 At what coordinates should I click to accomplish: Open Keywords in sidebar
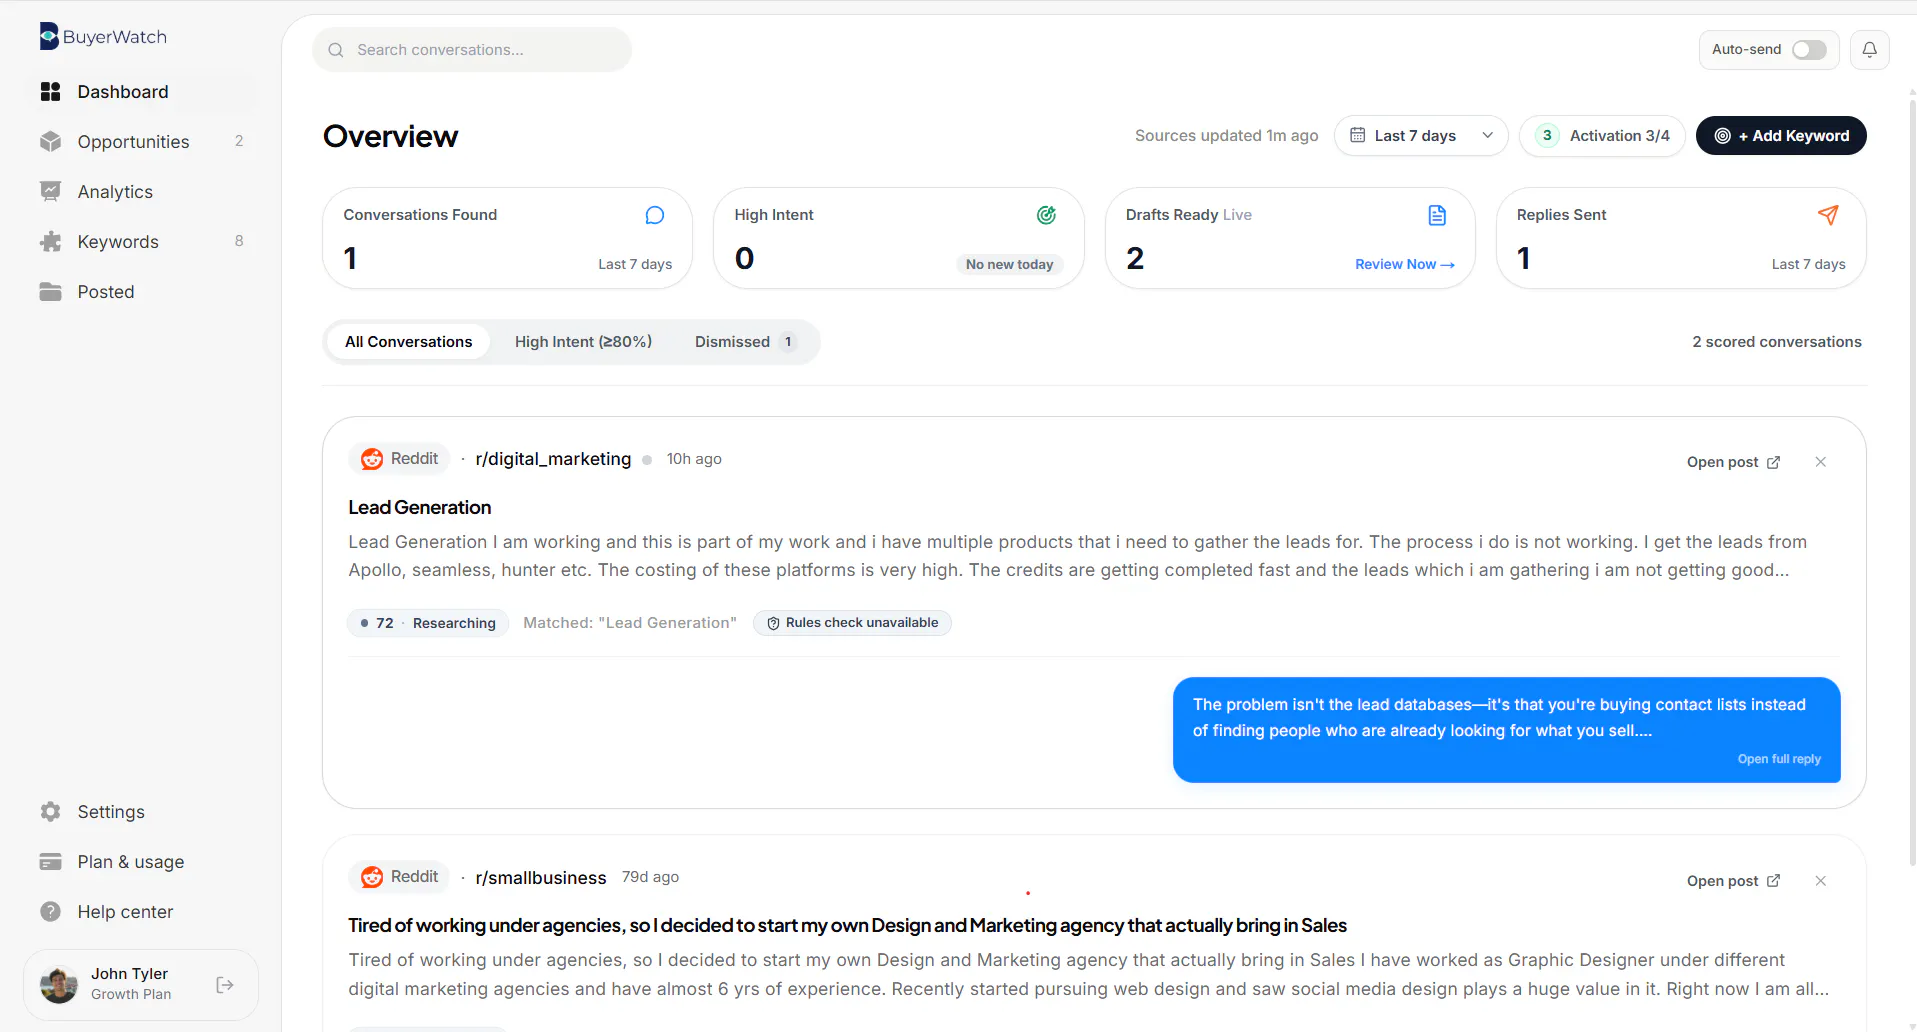coord(141,242)
